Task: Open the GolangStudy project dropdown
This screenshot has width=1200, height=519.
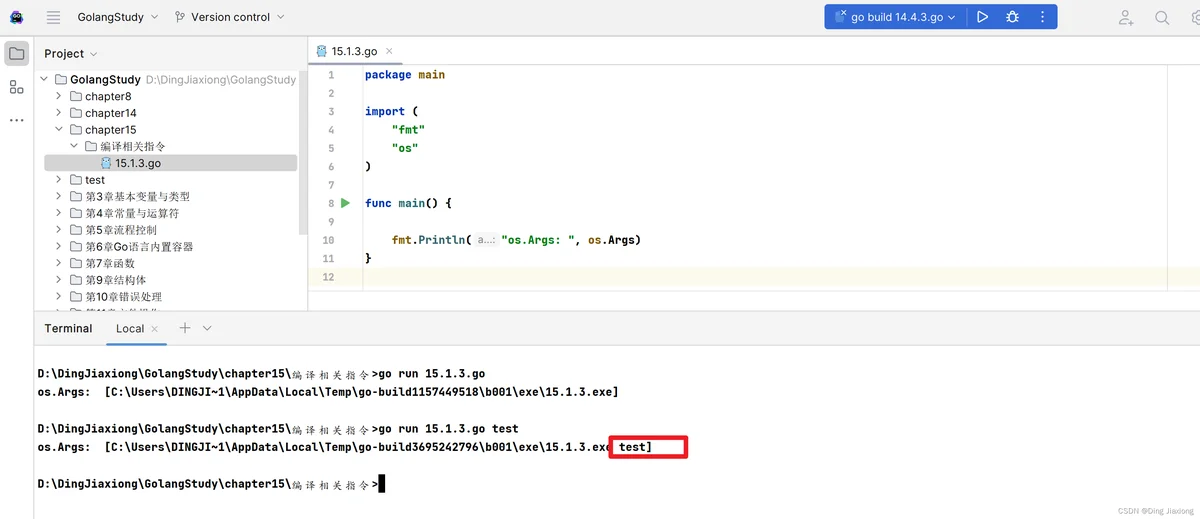Action: [x=118, y=17]
